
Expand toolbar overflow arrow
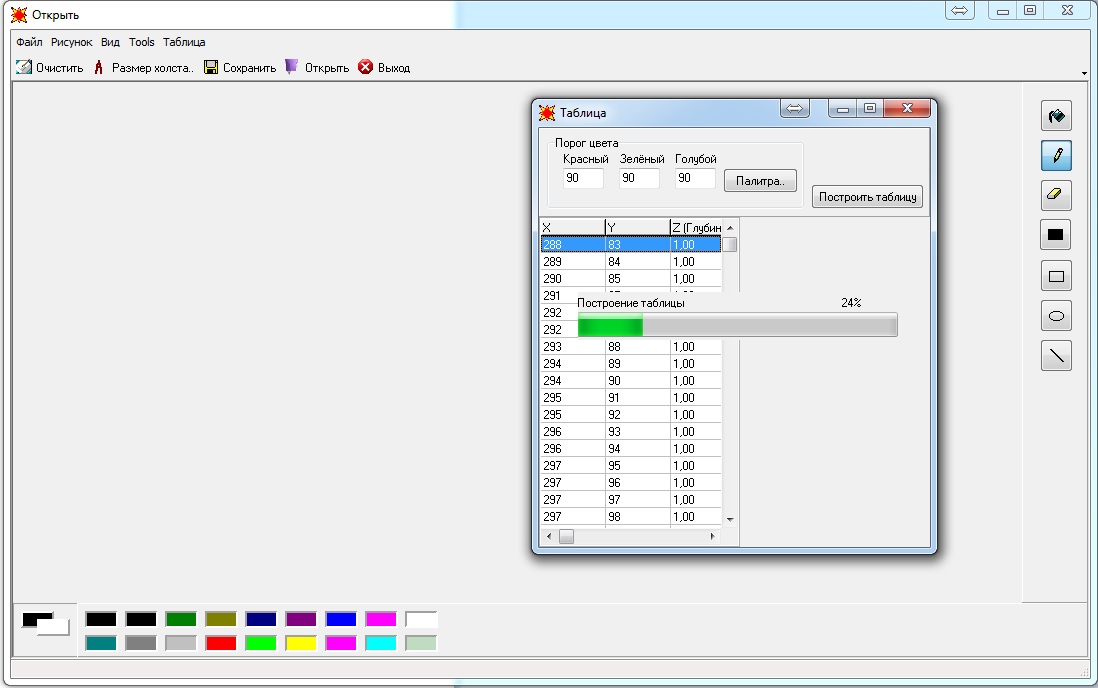coord(1084,74)
